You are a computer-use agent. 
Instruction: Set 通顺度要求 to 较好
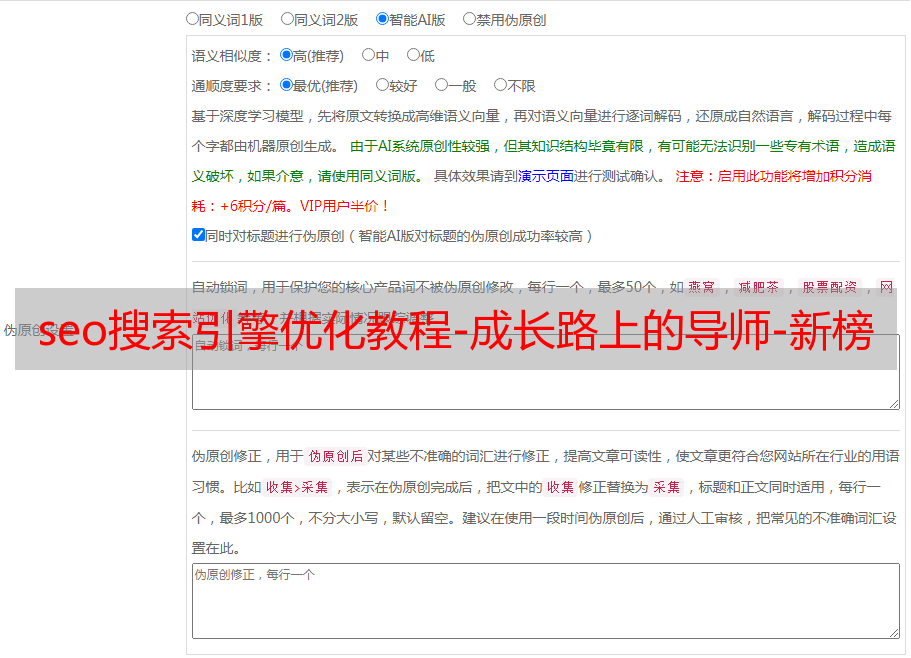[382, 85]
